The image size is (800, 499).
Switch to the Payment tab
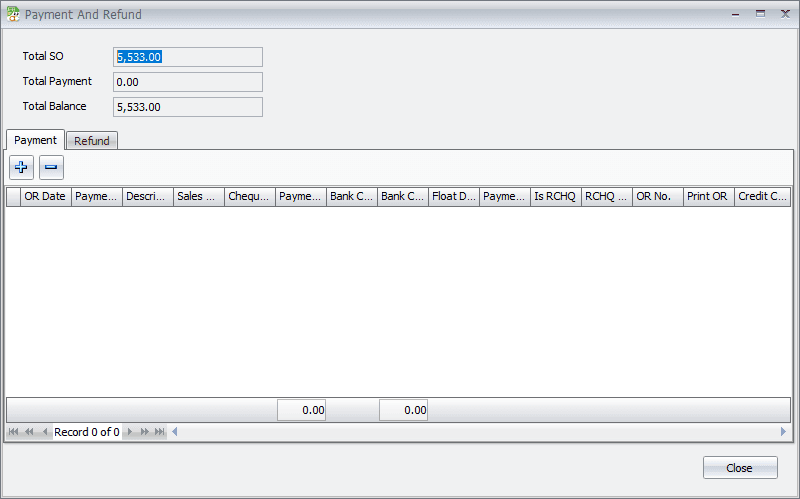pyautogui.click(x=35, y=140)
